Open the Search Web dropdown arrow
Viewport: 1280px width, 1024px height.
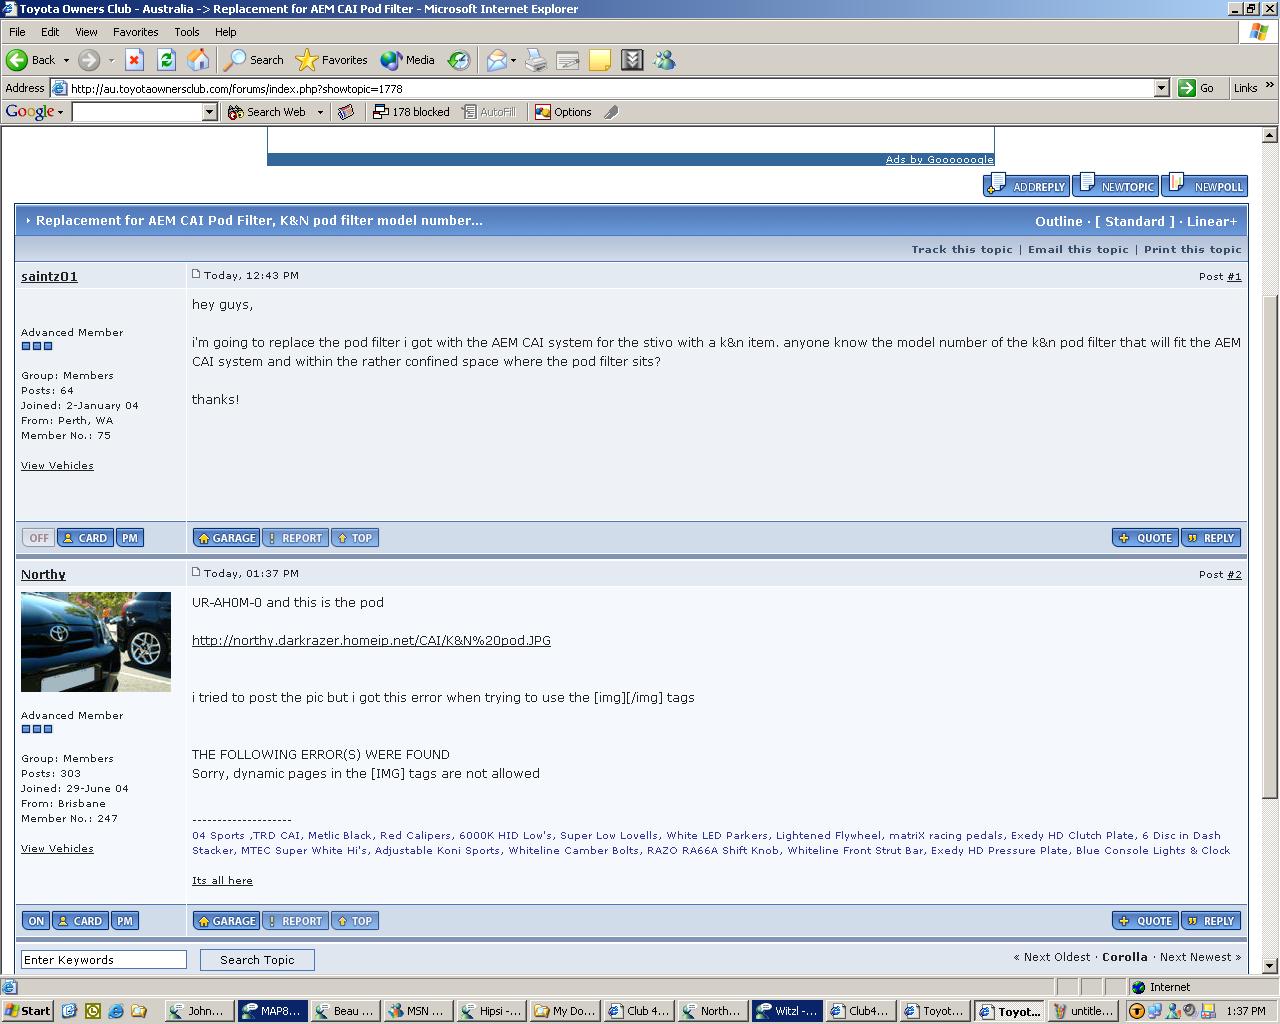(x=320, y=112)
